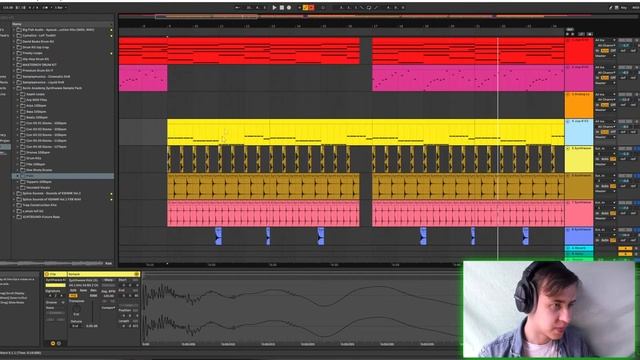The image size is (640, 360).
Task: Open Ext. In dropdown on yellow track 5
Action: 605,149
